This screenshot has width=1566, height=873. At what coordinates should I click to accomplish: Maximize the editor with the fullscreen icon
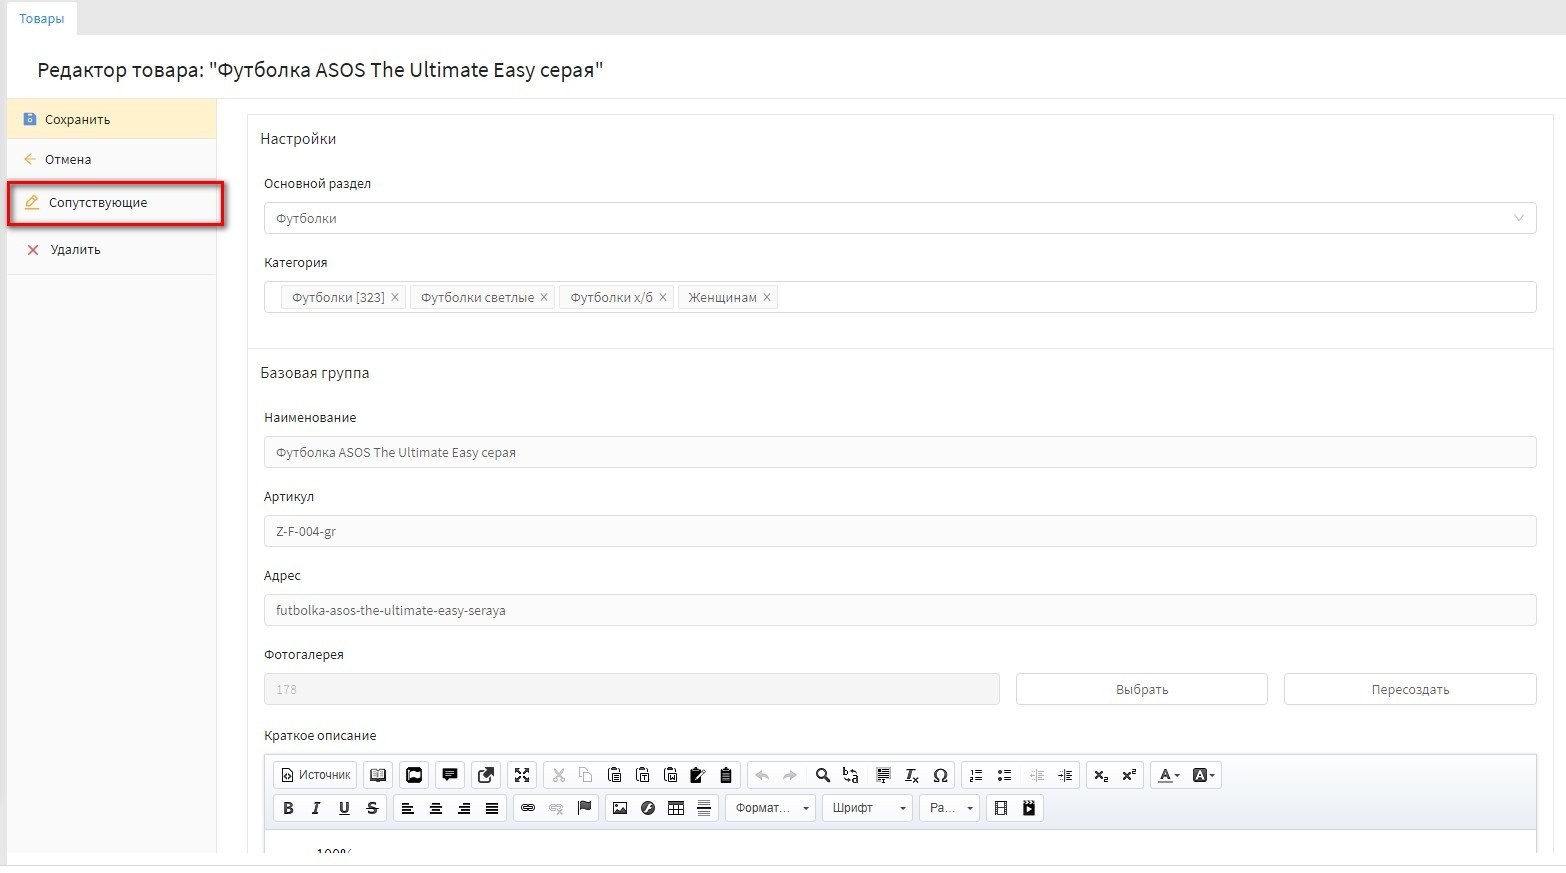(522, 775)
